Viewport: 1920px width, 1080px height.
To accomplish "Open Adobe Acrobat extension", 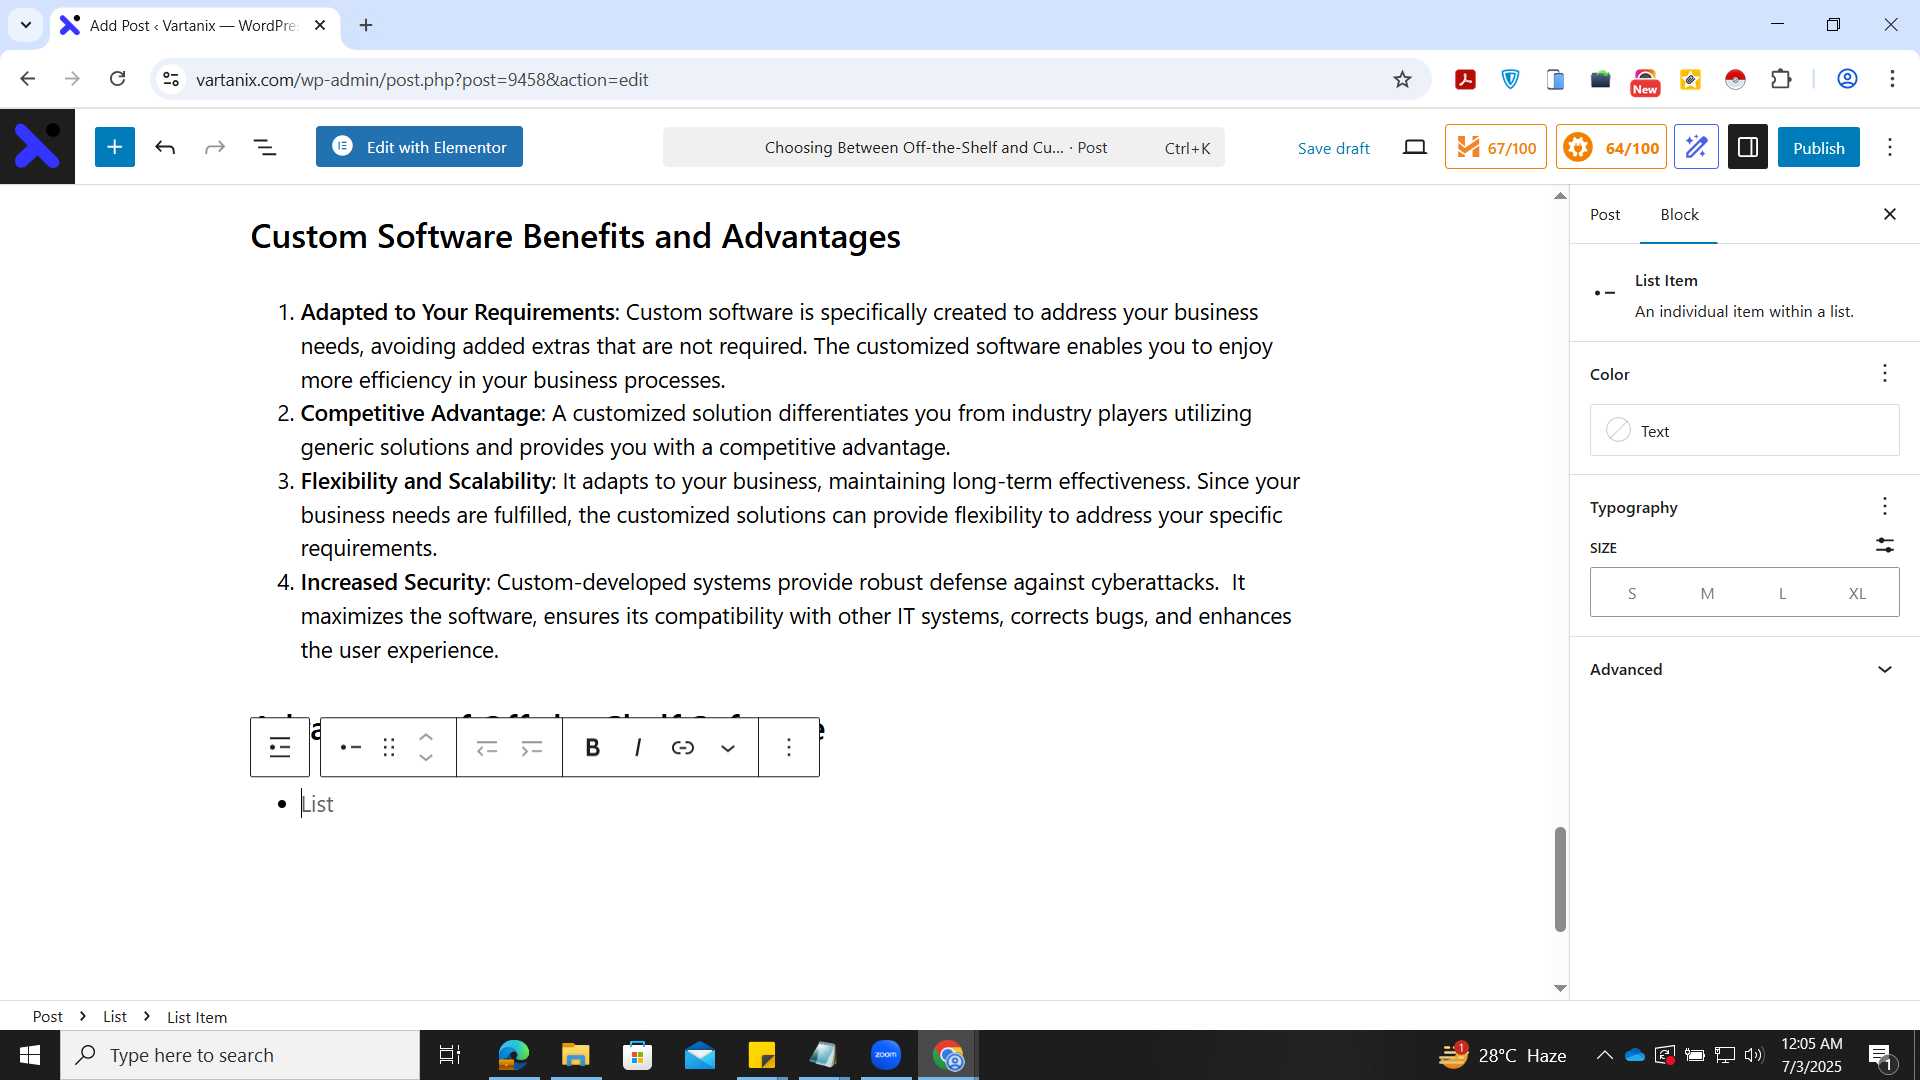I will click(1465, 79).
